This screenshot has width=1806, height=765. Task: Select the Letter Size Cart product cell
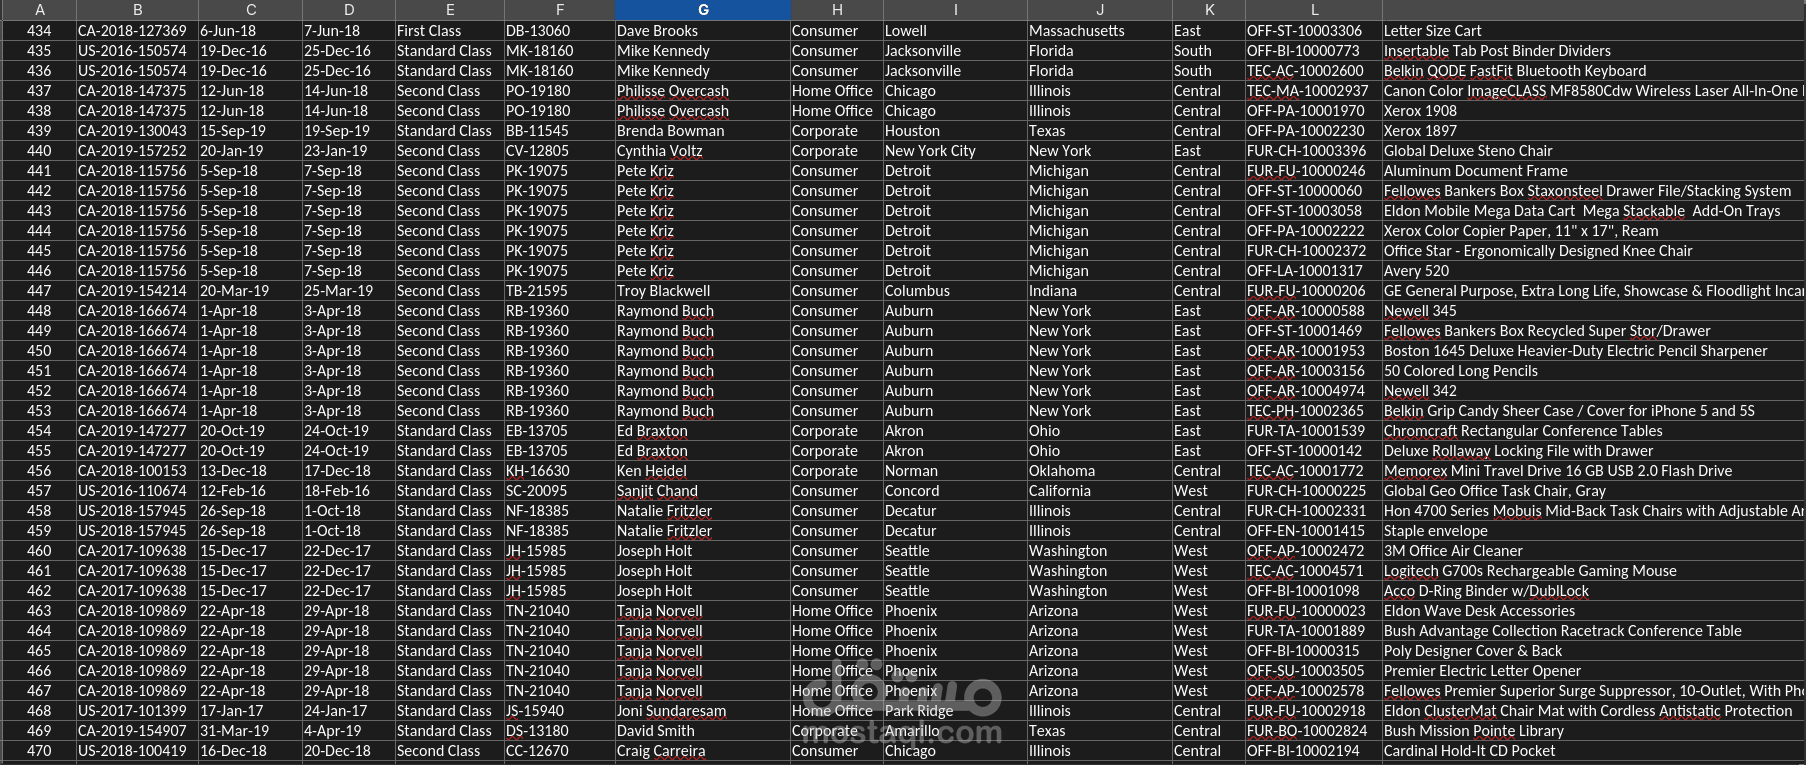(1593, 31)
